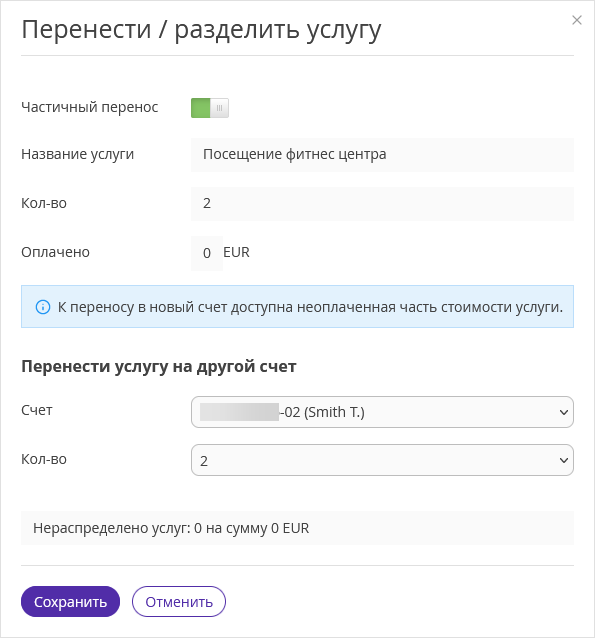Screen dimensions: 595x638
Task: Click the upper Кол-во field showing 2
Action: (382, 203)
